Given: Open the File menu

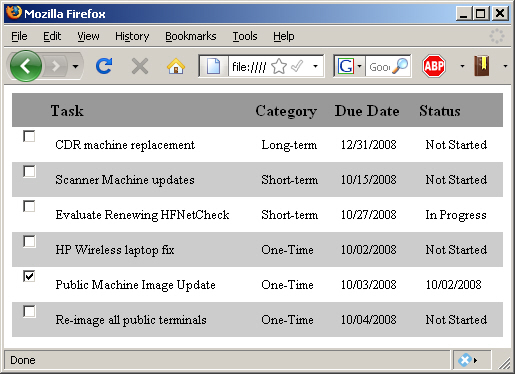Looking at the screenshot, I should pos(19,36).
